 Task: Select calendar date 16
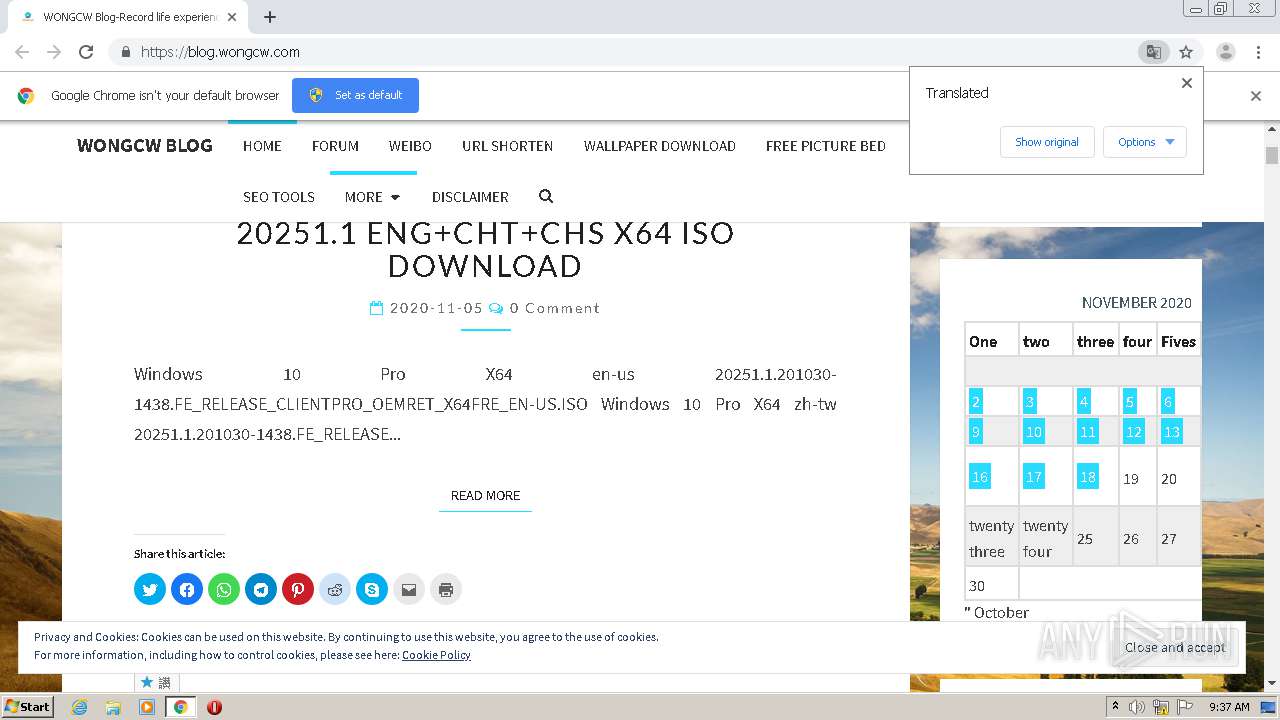[x=980, y=477]
